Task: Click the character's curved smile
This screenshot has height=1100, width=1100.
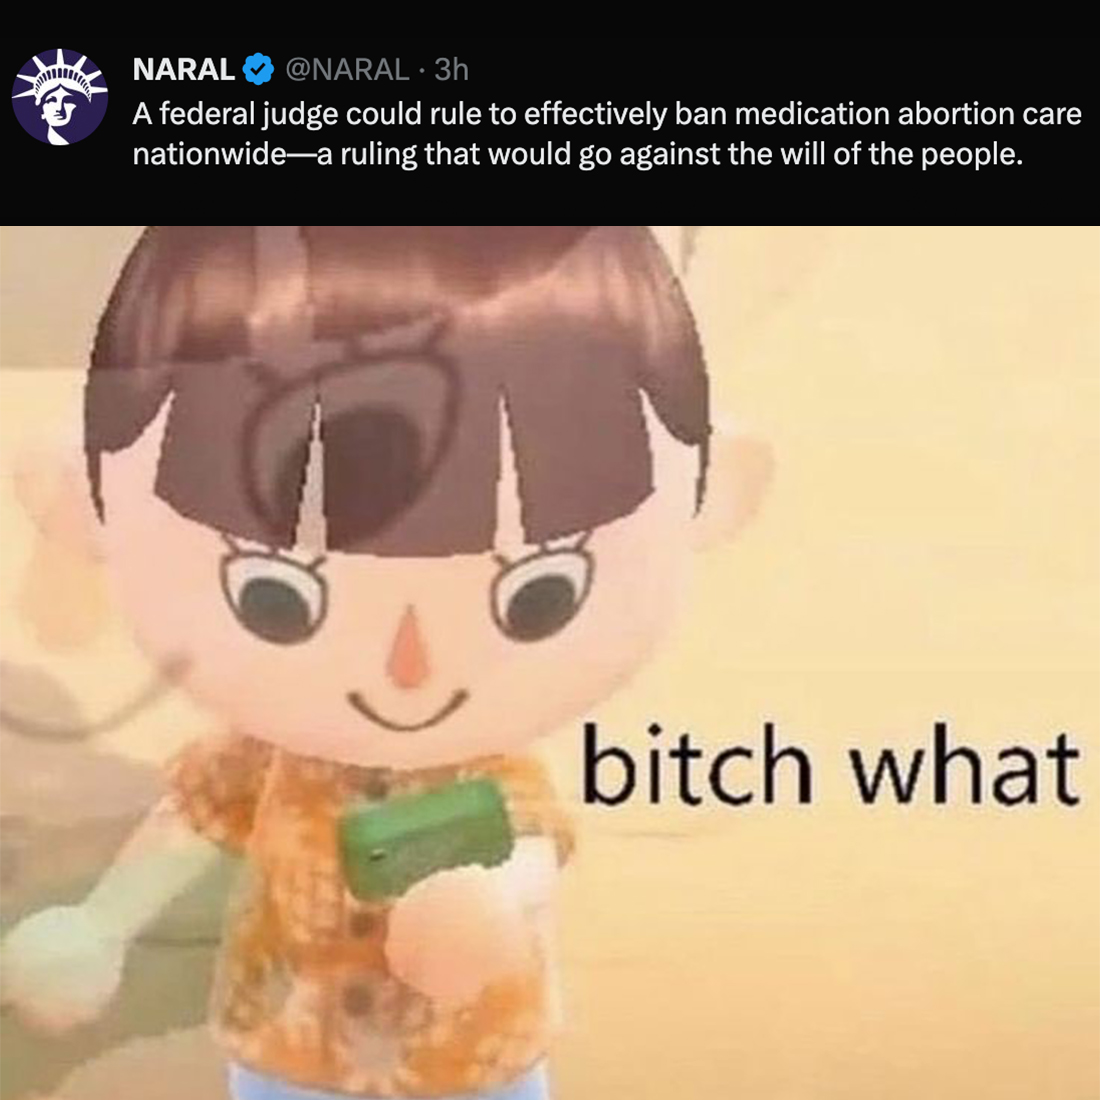Action: tap(408, 711)
